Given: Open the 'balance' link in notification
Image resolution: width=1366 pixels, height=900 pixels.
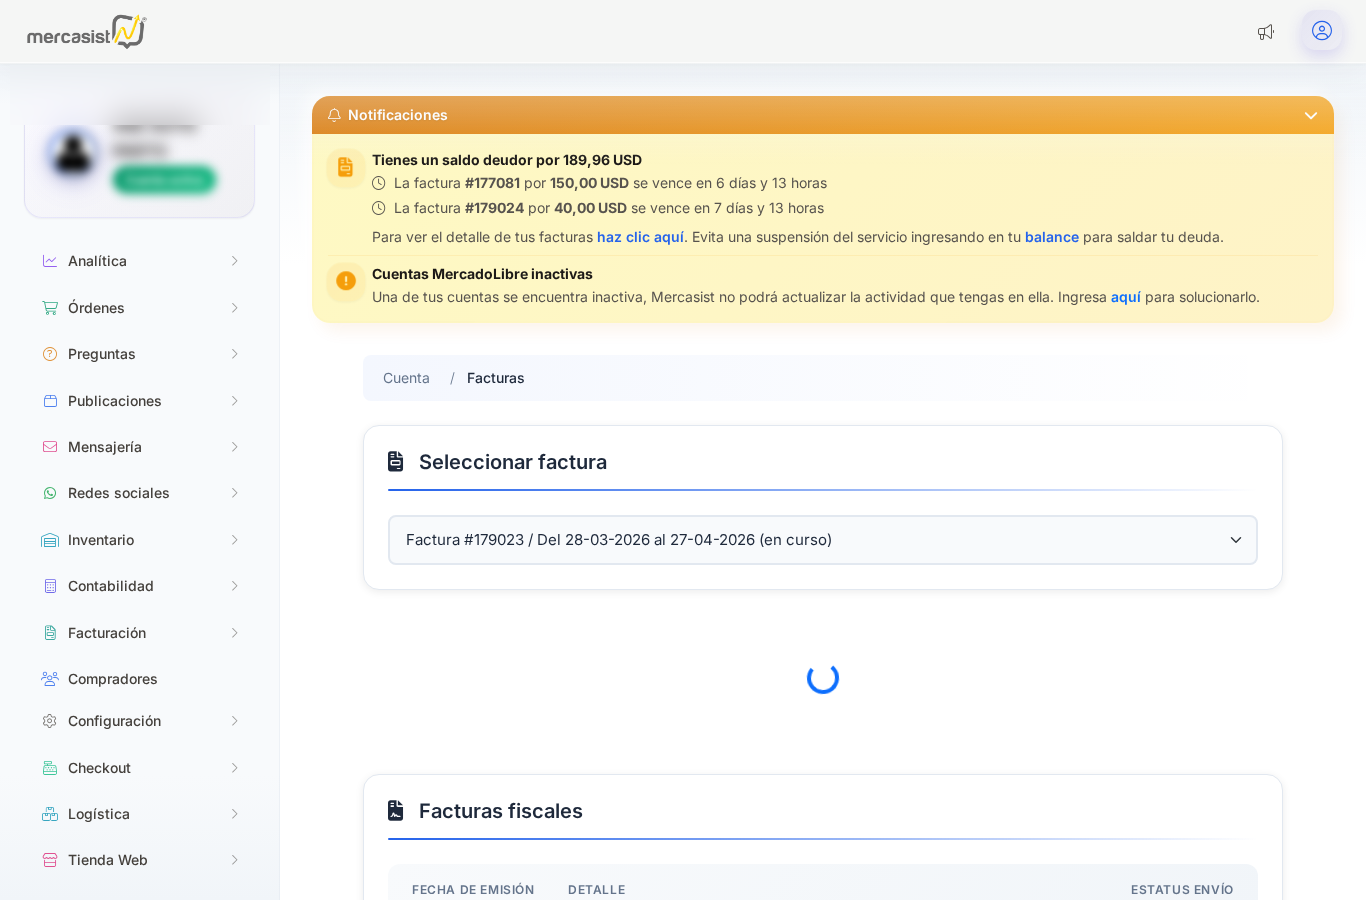Looking at the screenshot, I should click(x=1052, y=237).
